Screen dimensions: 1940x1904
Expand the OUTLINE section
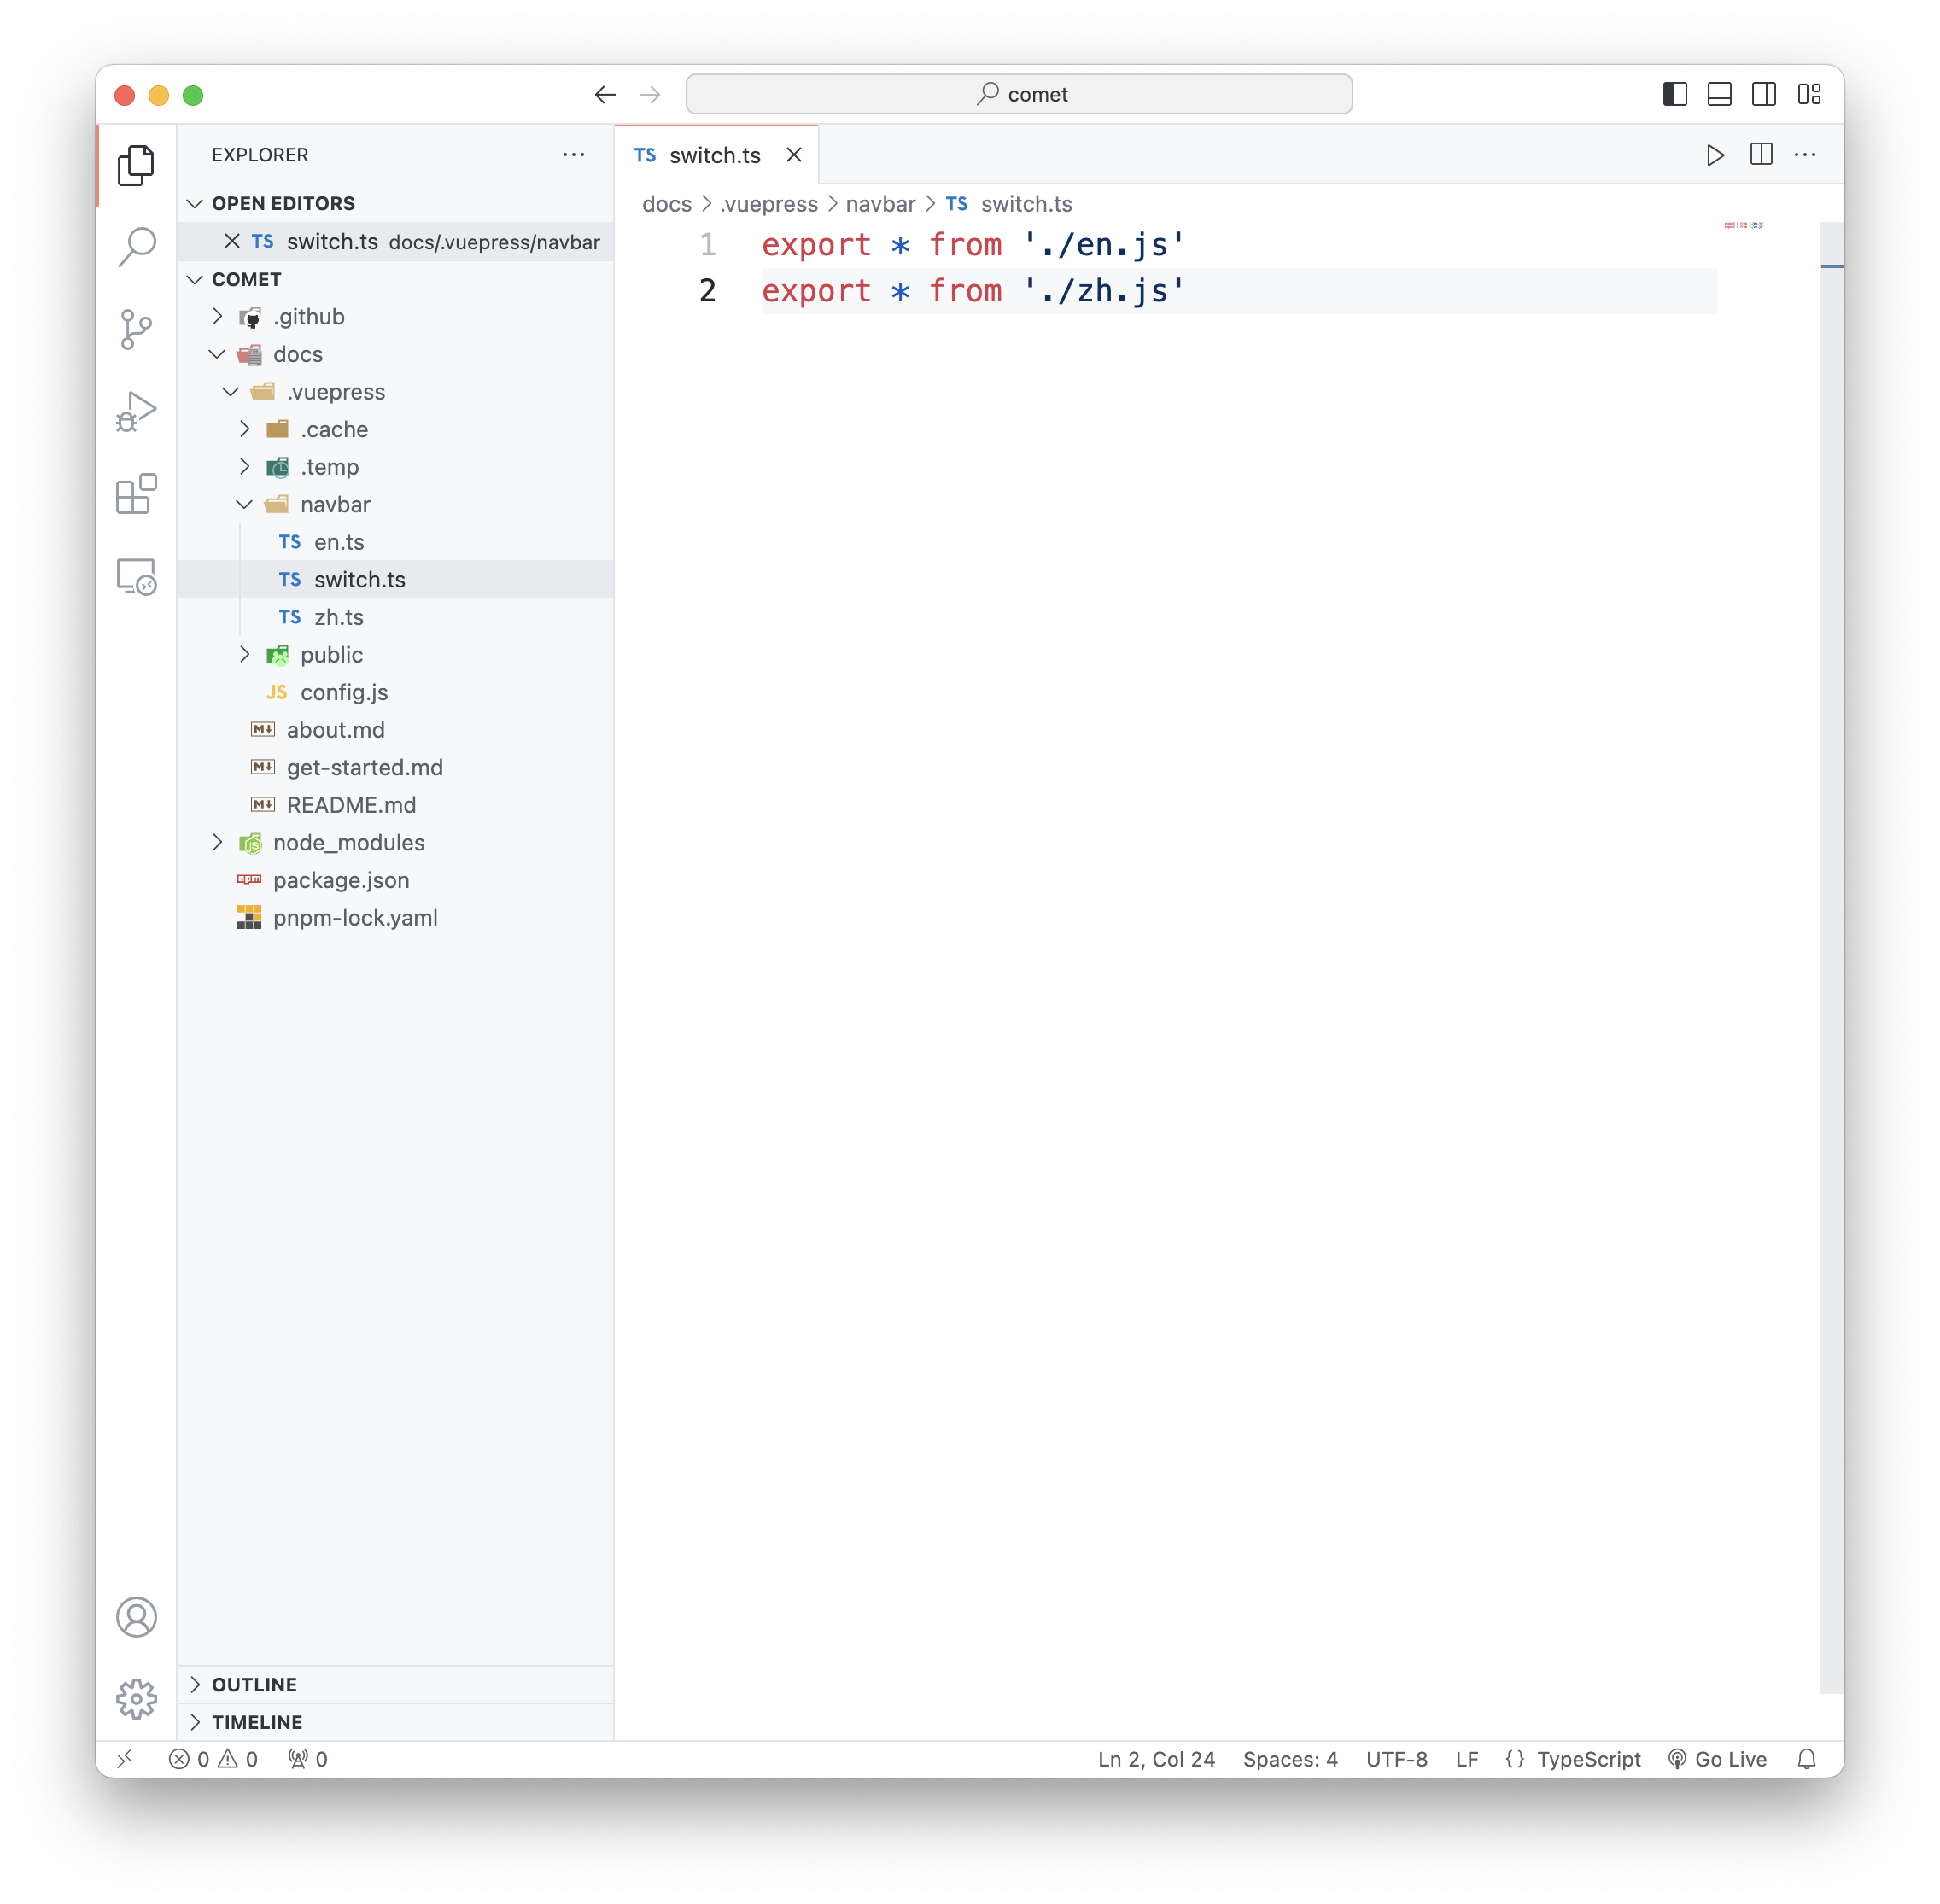click(x=254, y=1684)
